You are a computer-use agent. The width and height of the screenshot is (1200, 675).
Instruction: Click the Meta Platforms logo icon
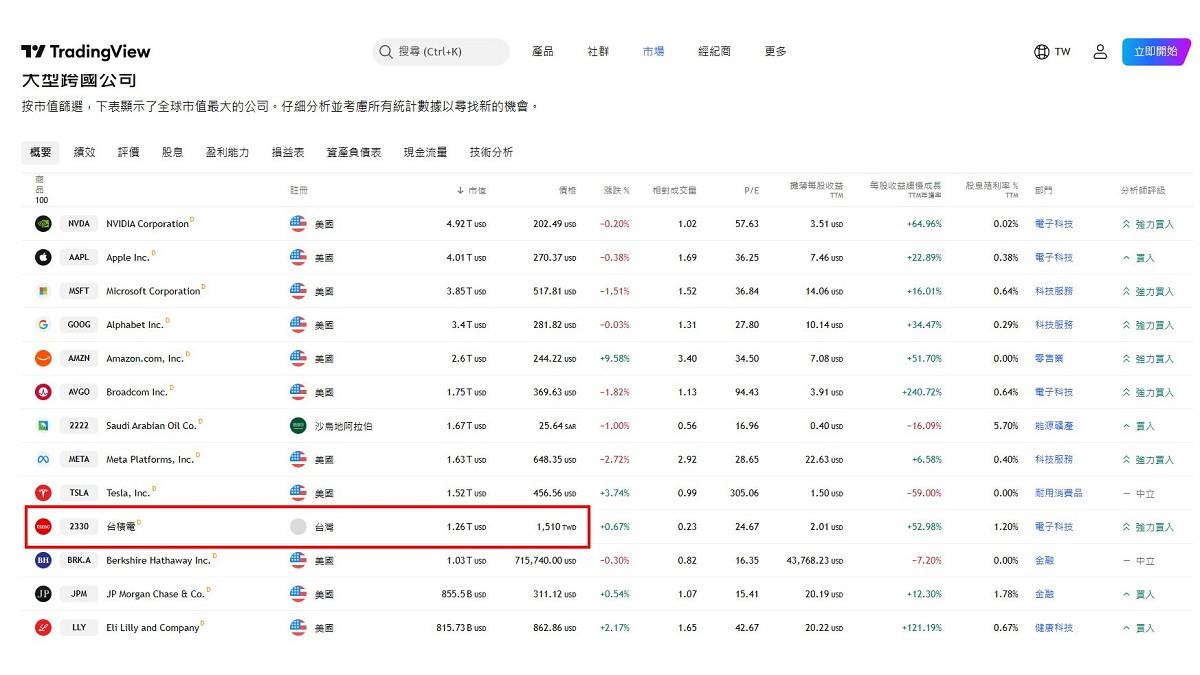[43, 459]
